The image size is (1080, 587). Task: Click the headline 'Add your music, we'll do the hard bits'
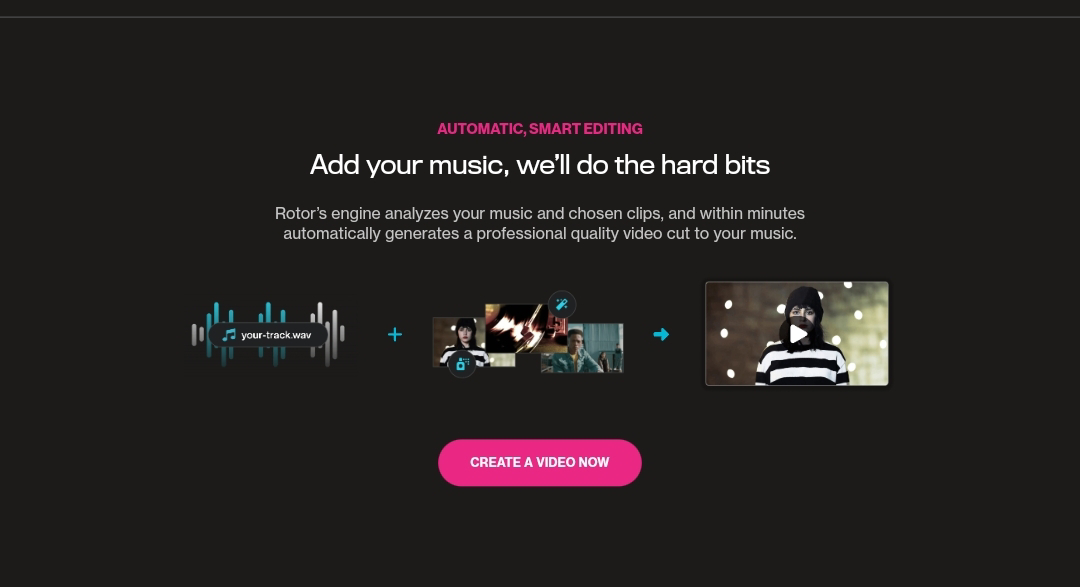[x=540, y=165]
